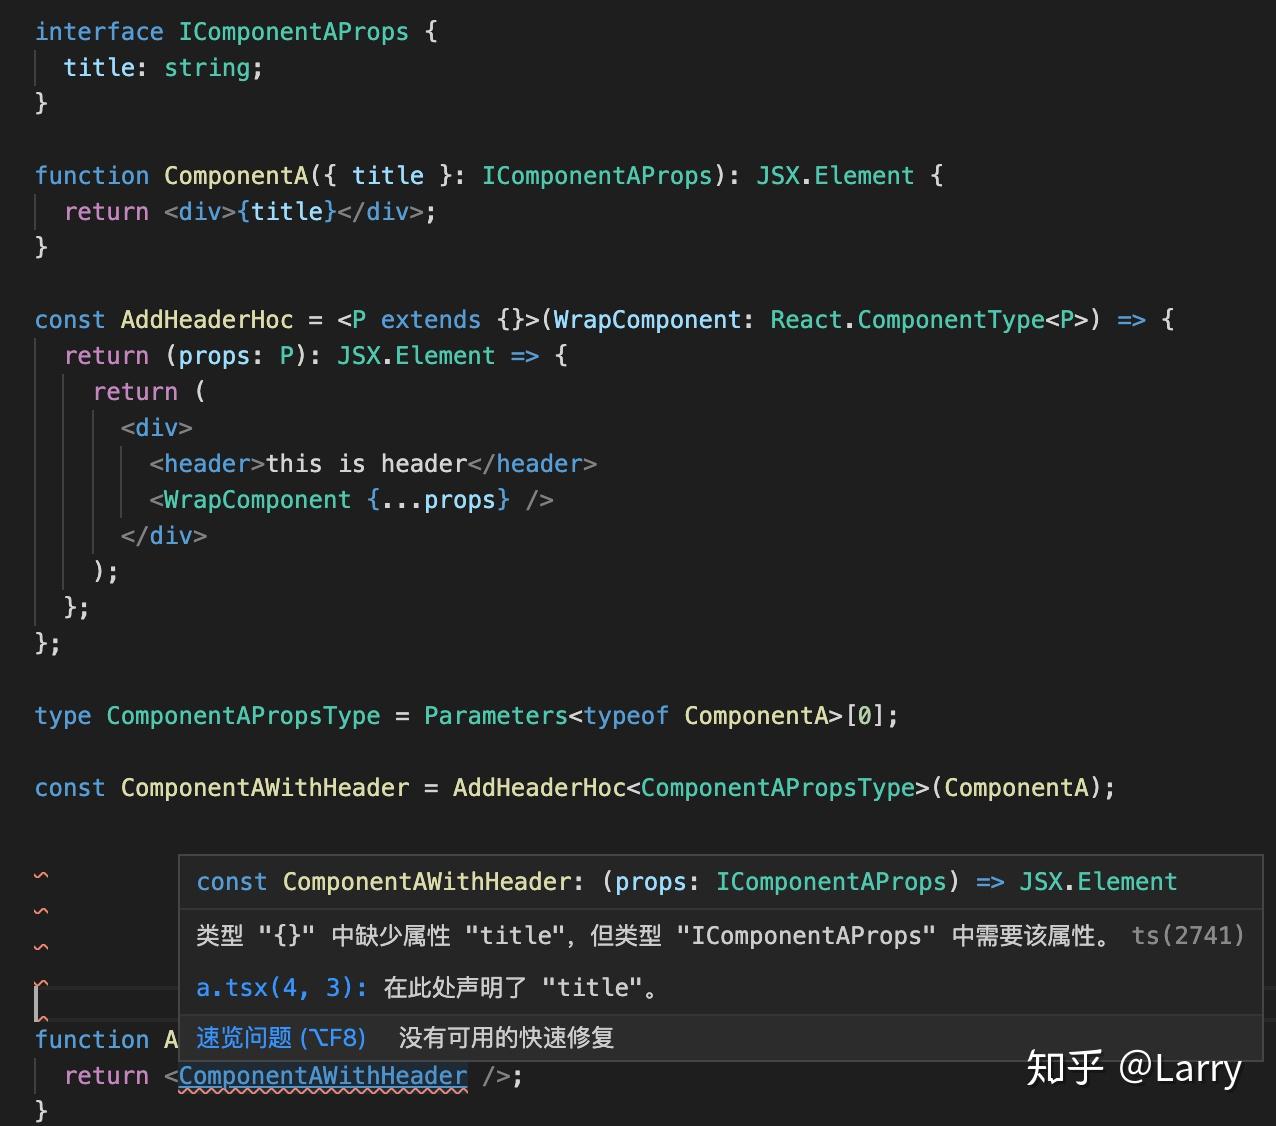Click the this is header text inside the header tag
1276x1126 pixels.
coord(366,463)
